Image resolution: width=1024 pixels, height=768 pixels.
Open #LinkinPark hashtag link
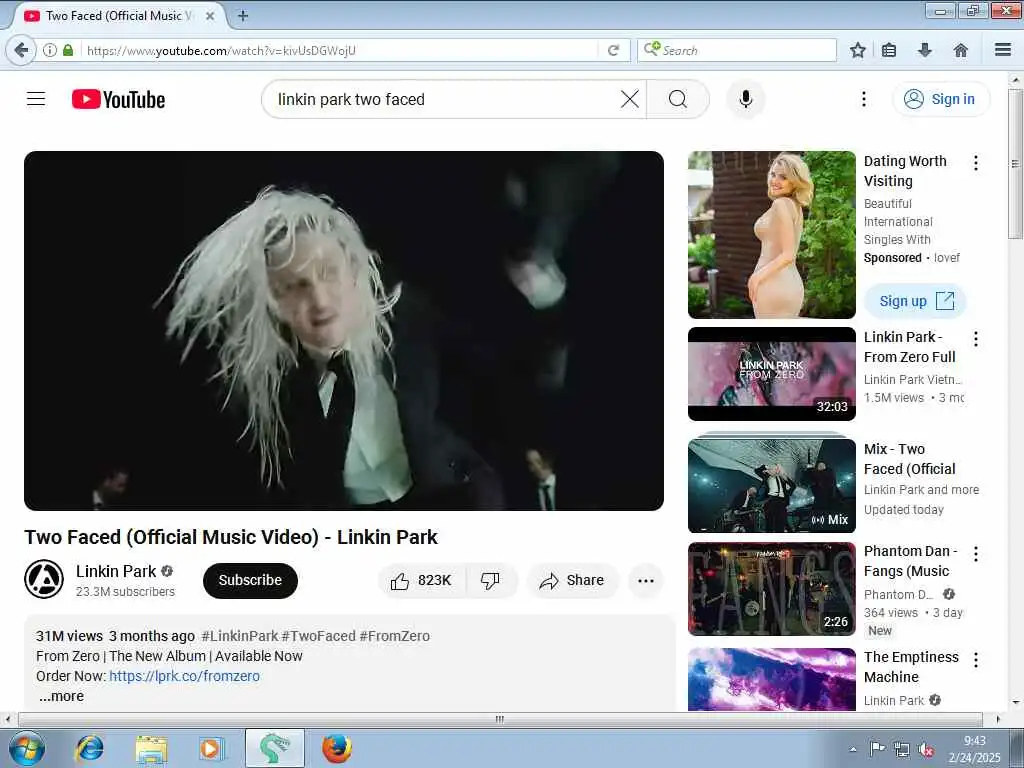(x=240, y=636)
